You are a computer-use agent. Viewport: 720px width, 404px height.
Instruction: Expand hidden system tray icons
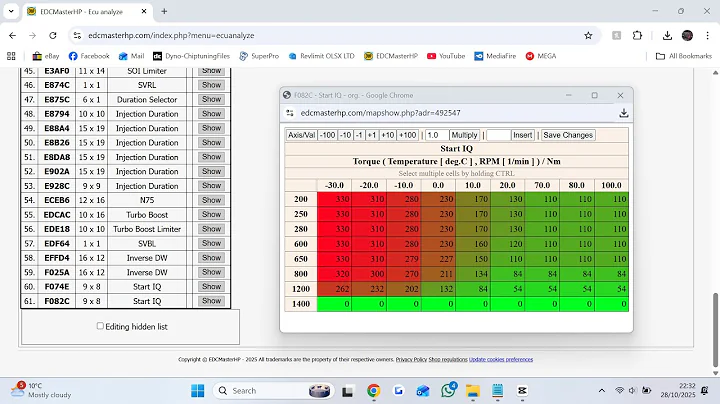tap(602, 391)
